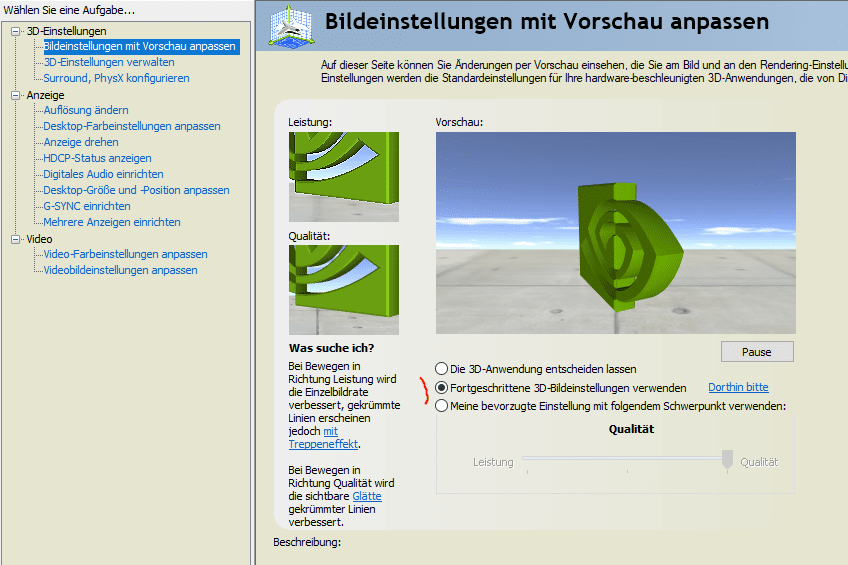
Task: Open 'HDCP-Status anzeigen' tree item
Action: (x=97, y=158)
